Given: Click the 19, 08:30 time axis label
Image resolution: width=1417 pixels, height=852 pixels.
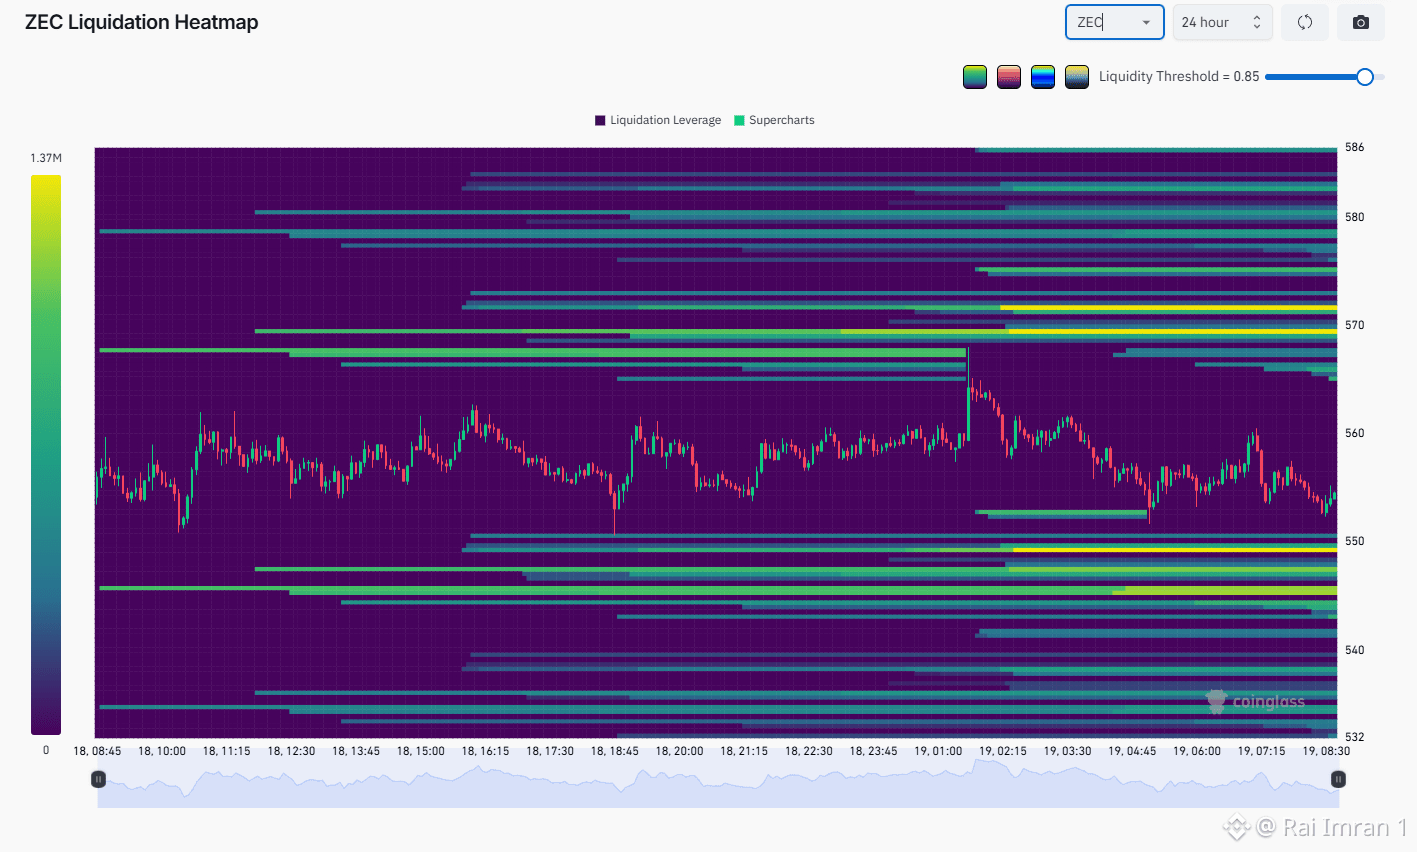Looking at the screenshot, I should (x=1326, y=751).
